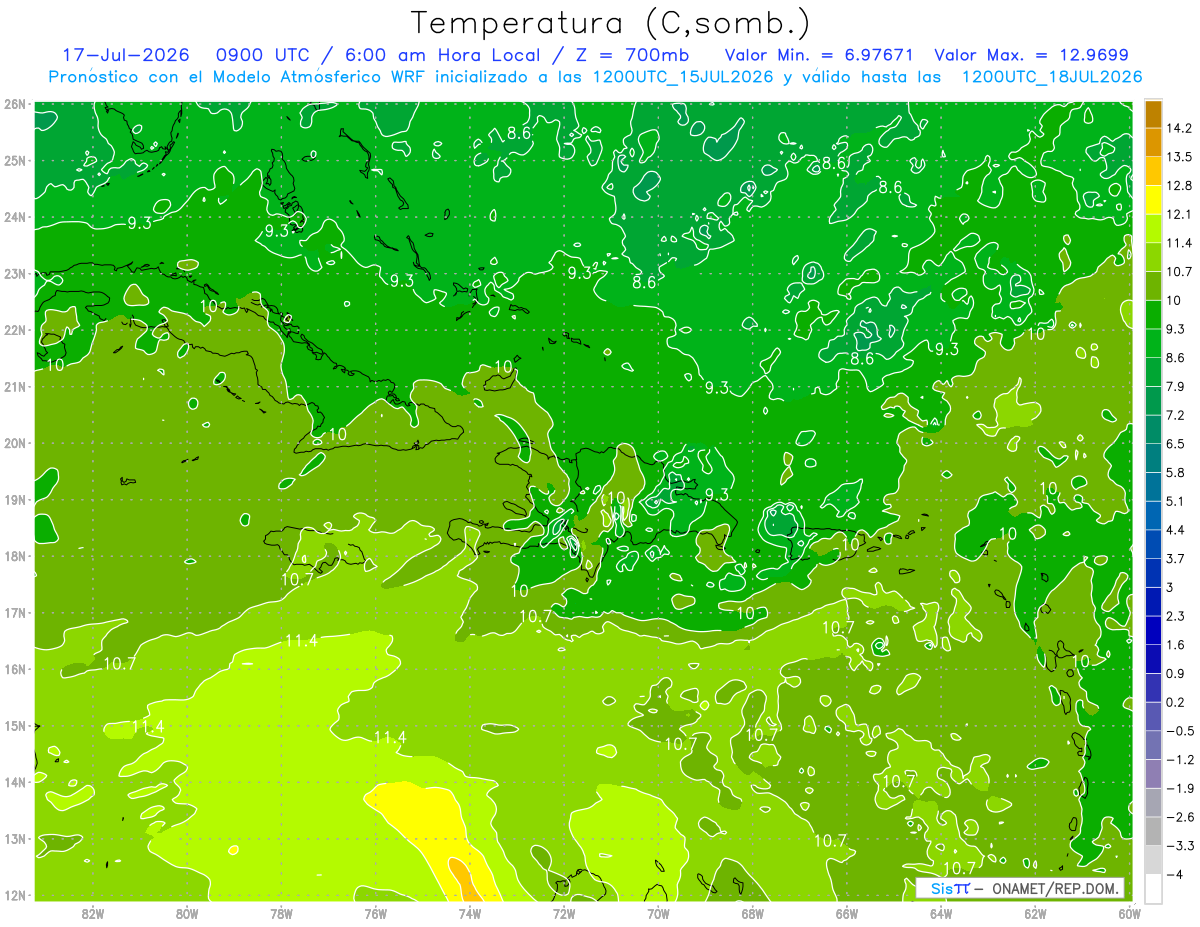Click the "19N" latitude axis label
This screenshot has height=927, width=1200.
point(14,499)
